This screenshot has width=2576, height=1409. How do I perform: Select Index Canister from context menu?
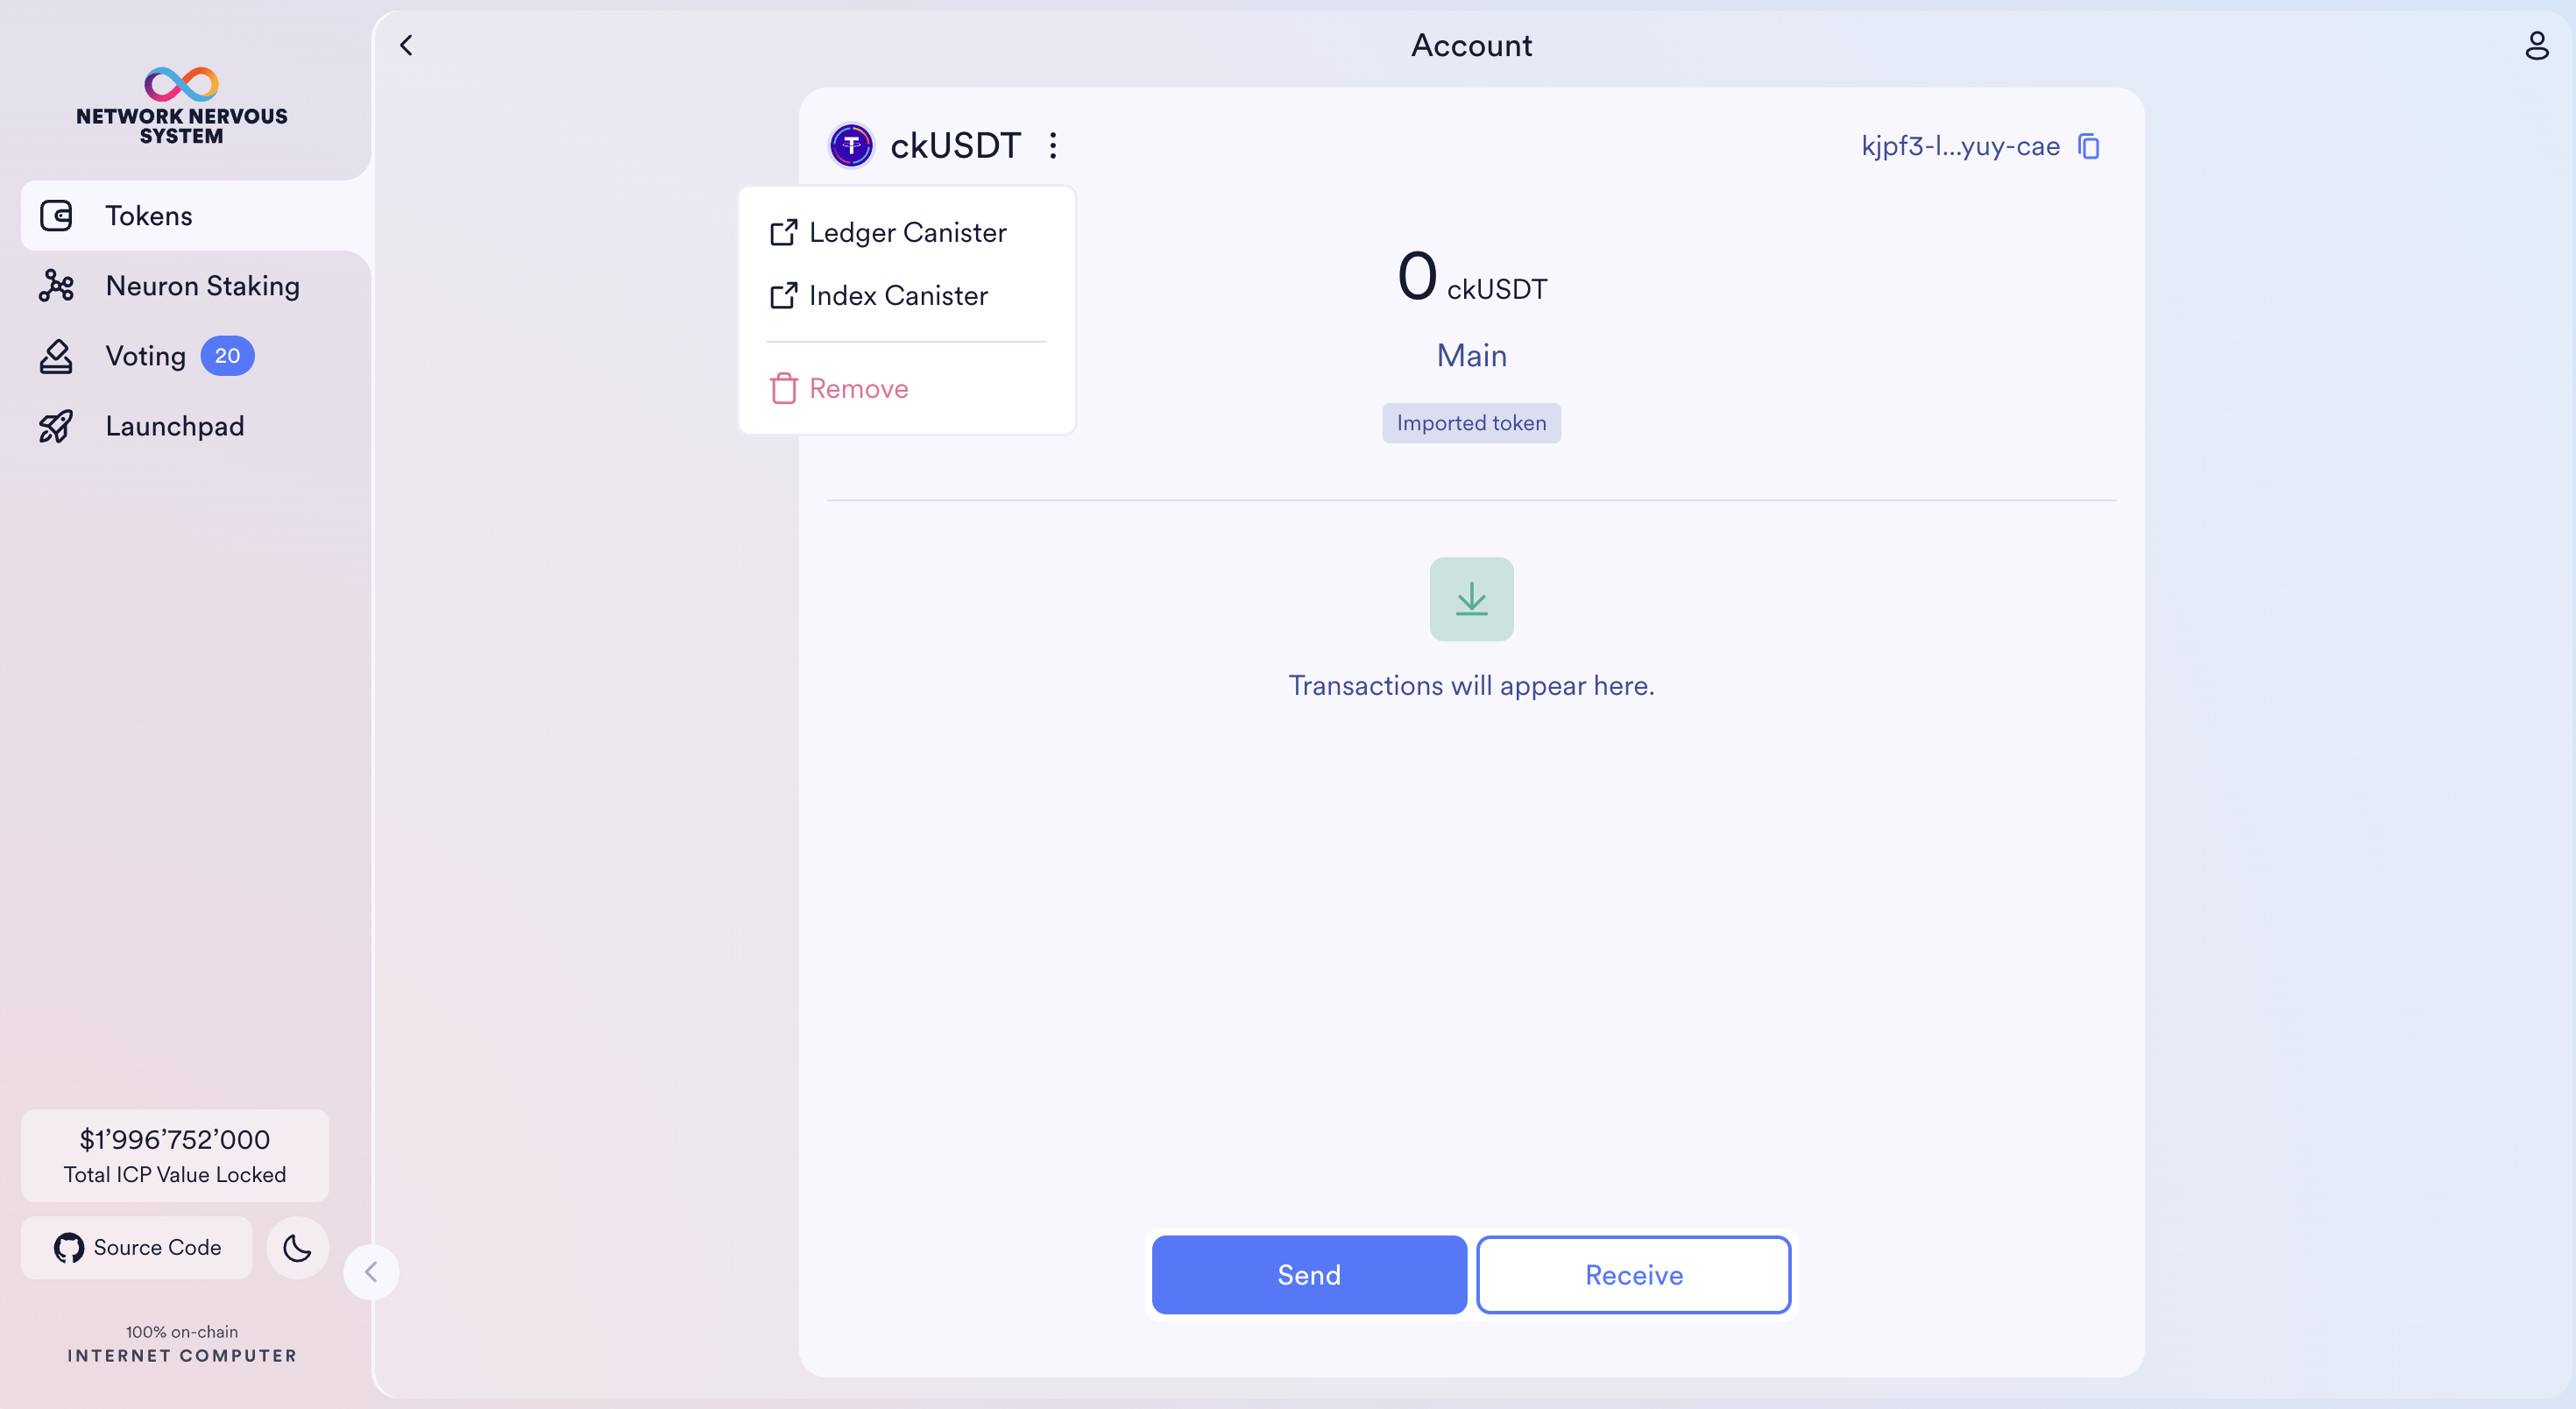899,295
